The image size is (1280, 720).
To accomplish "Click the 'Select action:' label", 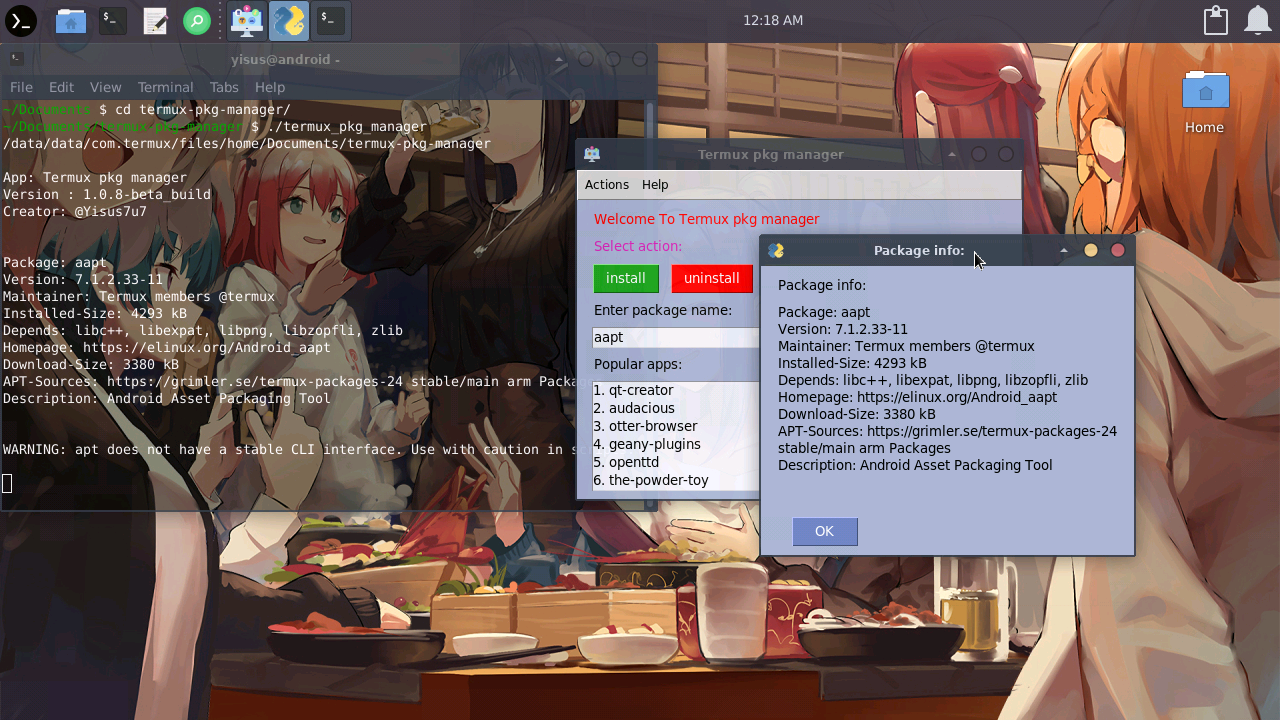I will point(638,246).
